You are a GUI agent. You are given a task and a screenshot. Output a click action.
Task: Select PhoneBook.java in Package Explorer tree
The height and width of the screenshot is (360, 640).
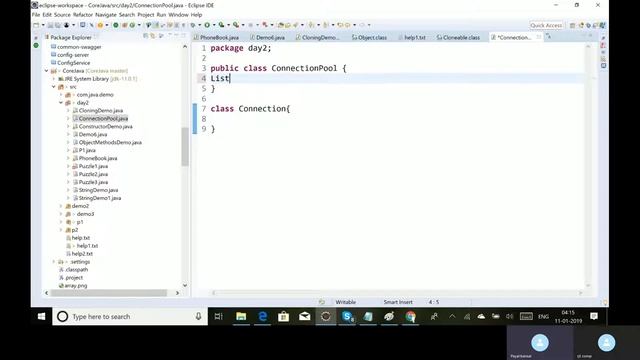[x=98, y=158]
